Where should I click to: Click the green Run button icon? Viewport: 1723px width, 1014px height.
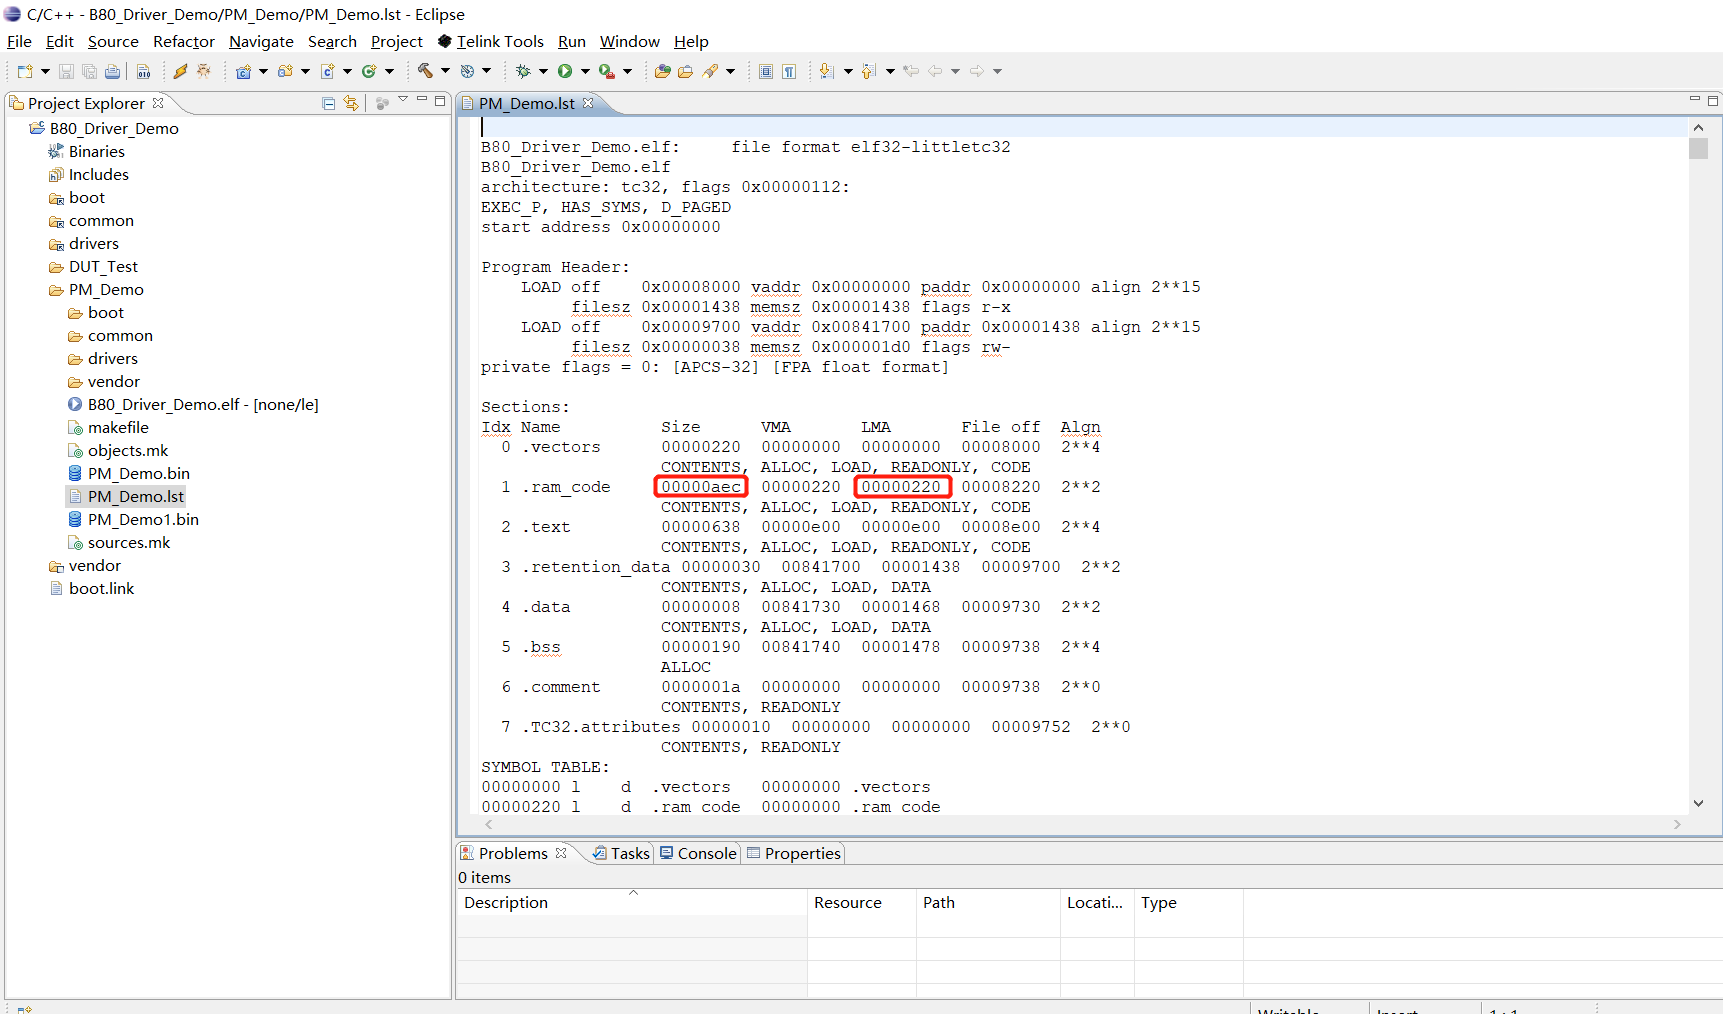pos(565,71)
